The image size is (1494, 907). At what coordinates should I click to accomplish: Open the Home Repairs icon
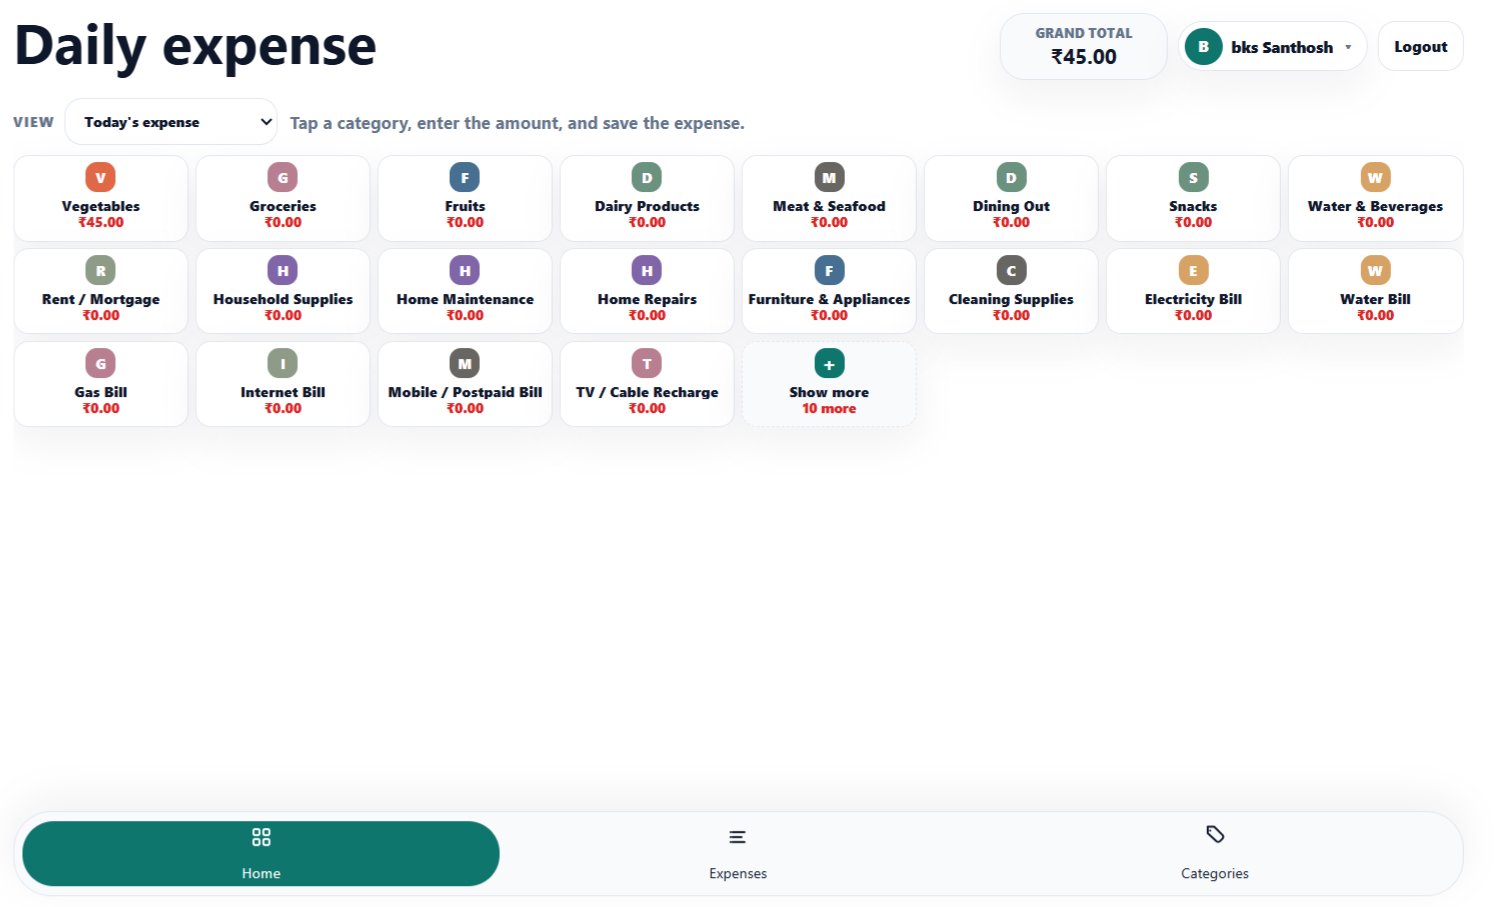point(646,270)
